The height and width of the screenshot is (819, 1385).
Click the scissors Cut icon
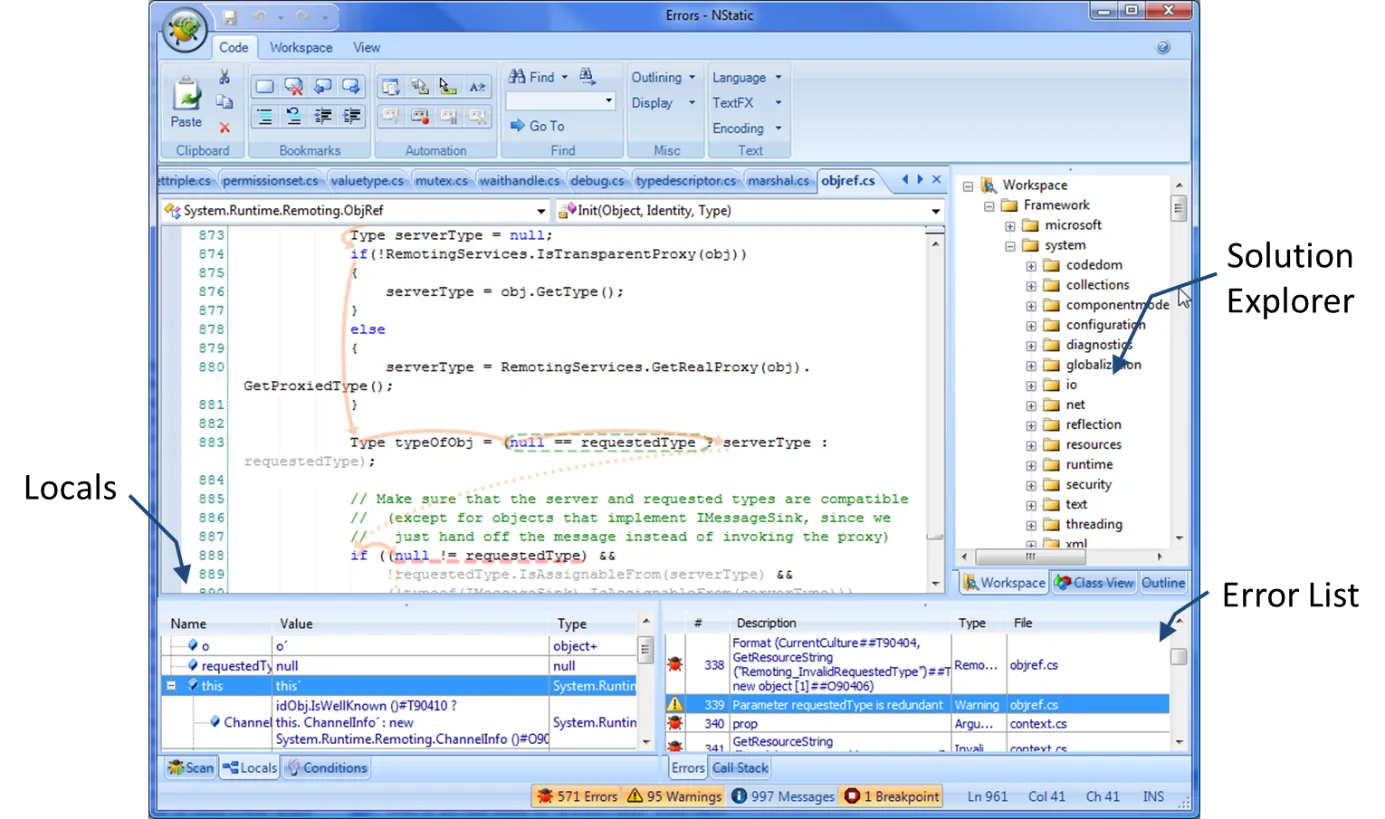(225, 77)
